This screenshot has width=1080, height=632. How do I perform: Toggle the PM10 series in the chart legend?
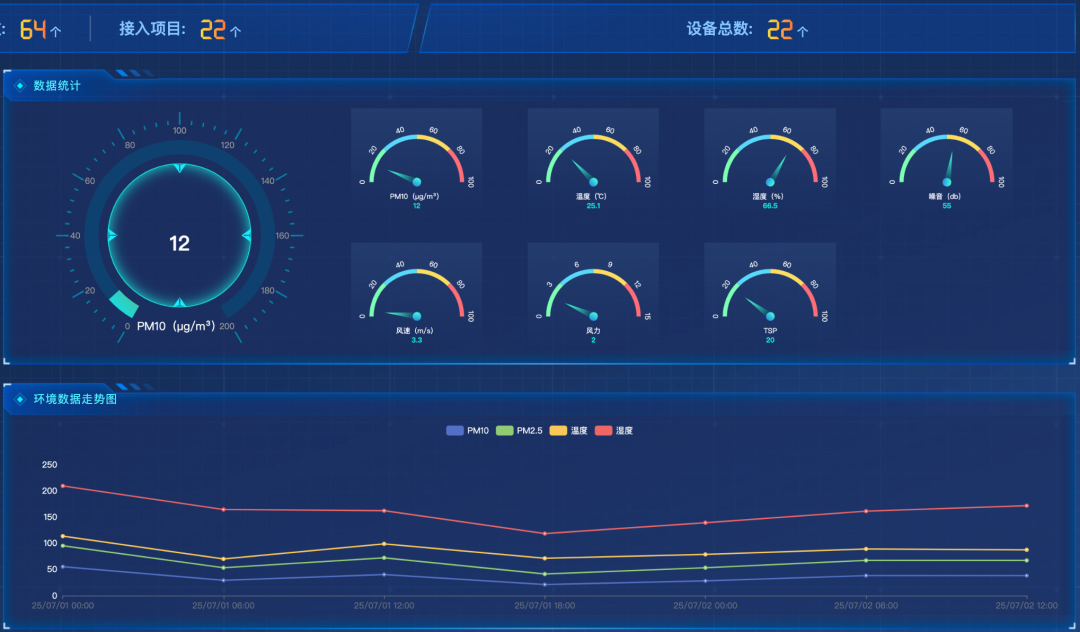tap(468, 430)
